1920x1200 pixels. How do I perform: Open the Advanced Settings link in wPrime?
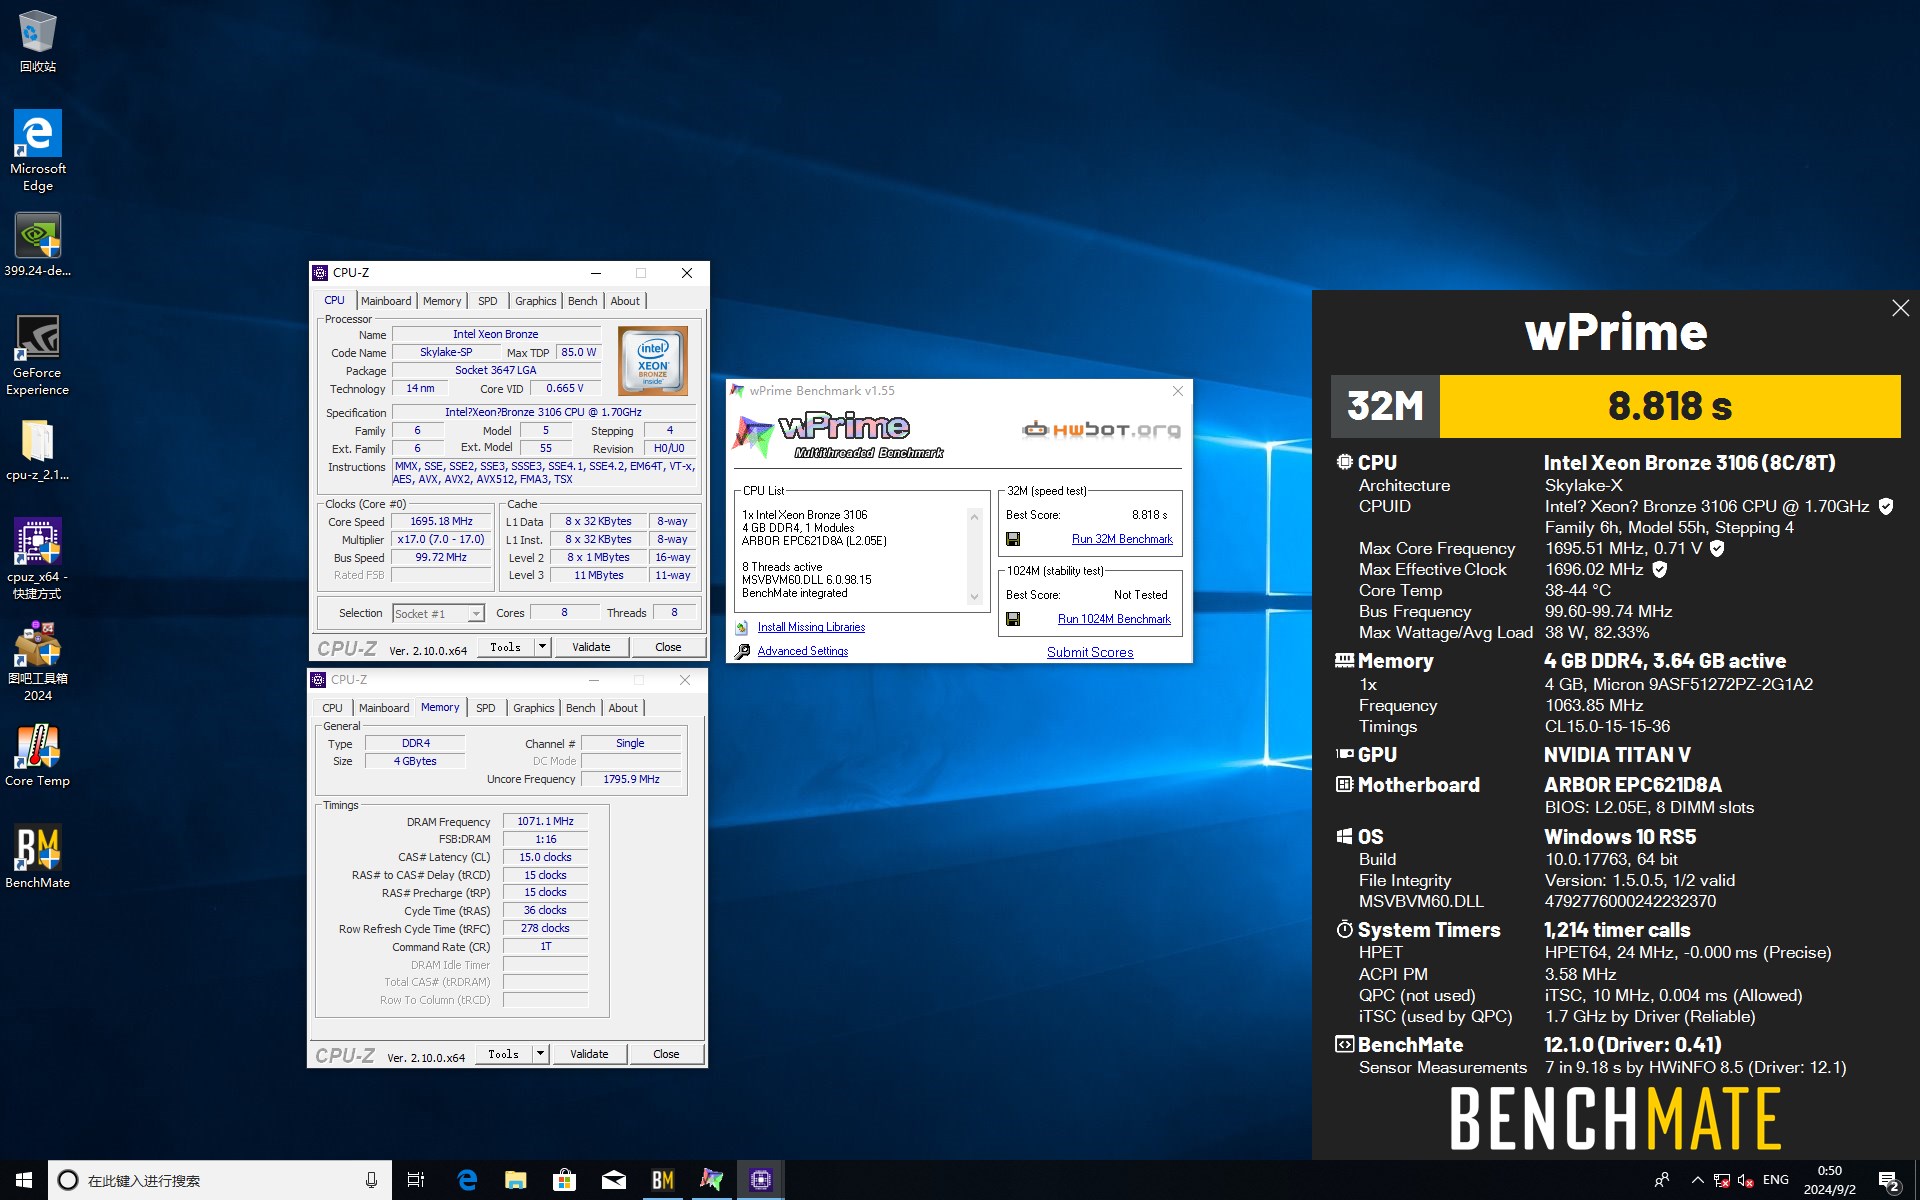coord(803,651)
